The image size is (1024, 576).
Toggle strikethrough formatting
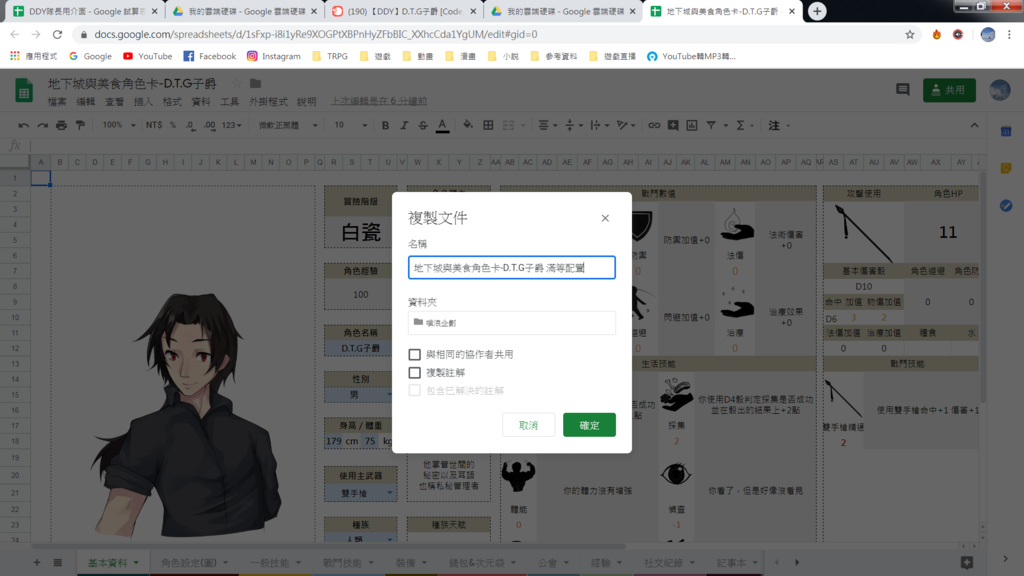423,125
